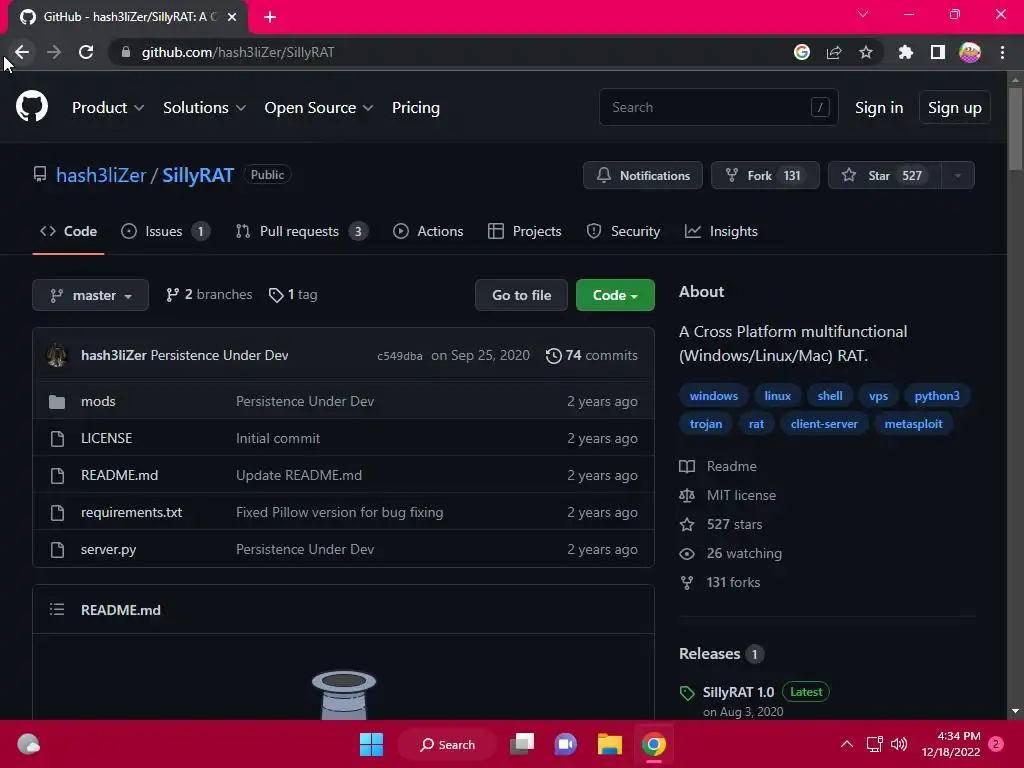Click the Notifications button
Image resolution: width=1024 pixels, height=768 pixels.
643,175
